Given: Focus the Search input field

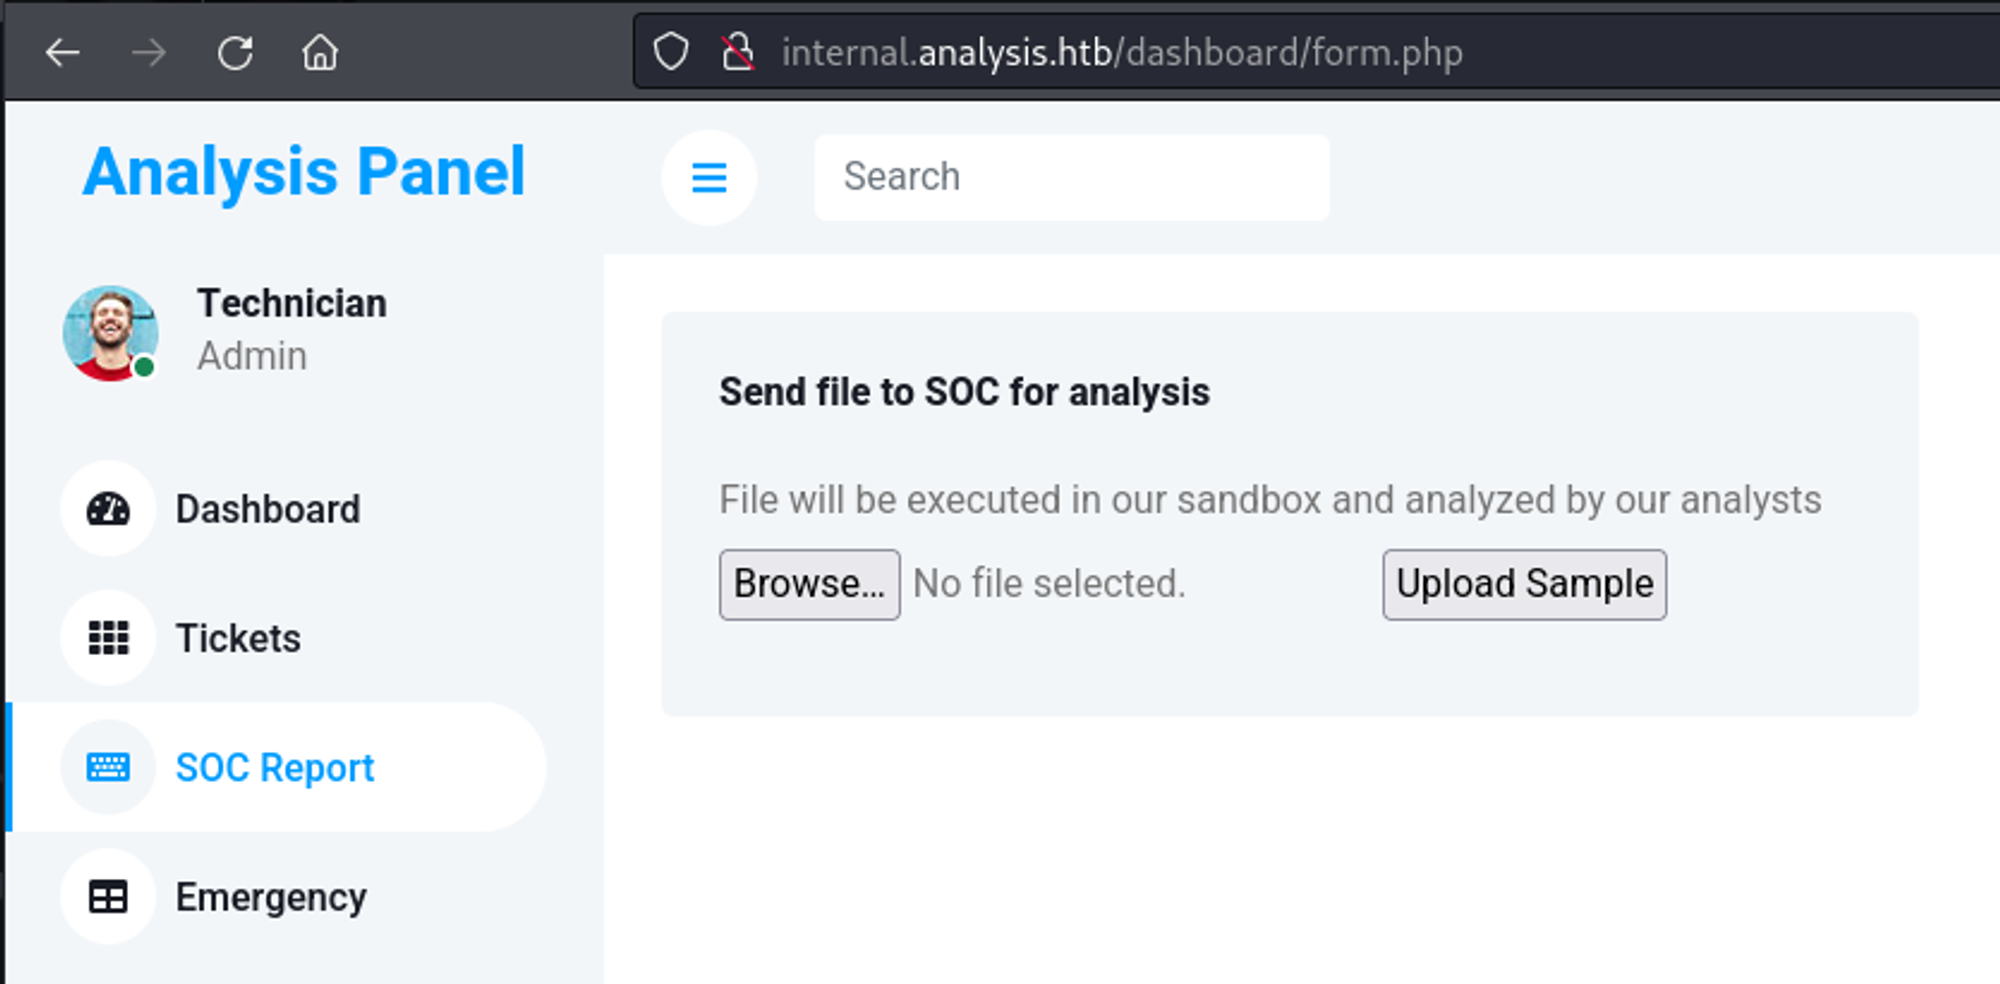Looking at the screenshot, I should pyautogui.click(x=1071, y=177).
